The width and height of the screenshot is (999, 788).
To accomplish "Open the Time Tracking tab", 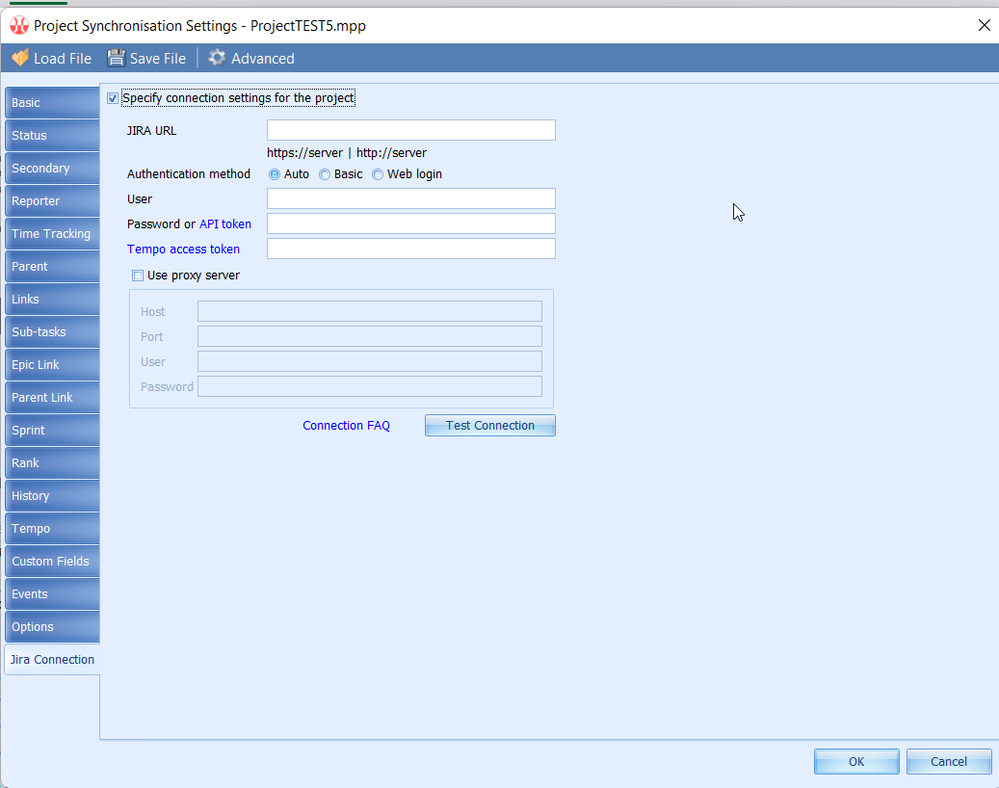I will pos(52,234).
